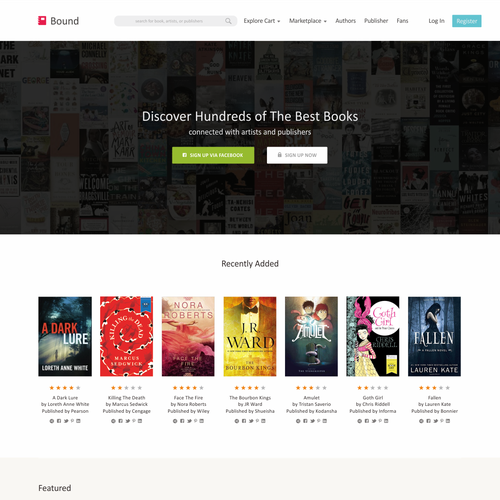This screenshot has height=500, width=500.
Task: Rate Killing The Death three stars
Action: 126,388
